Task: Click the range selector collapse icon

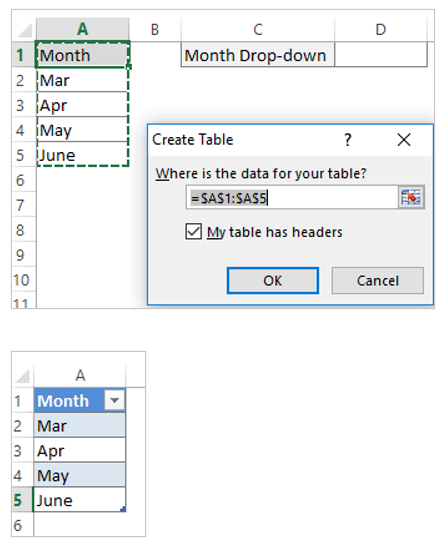Action: coord(411,197)
